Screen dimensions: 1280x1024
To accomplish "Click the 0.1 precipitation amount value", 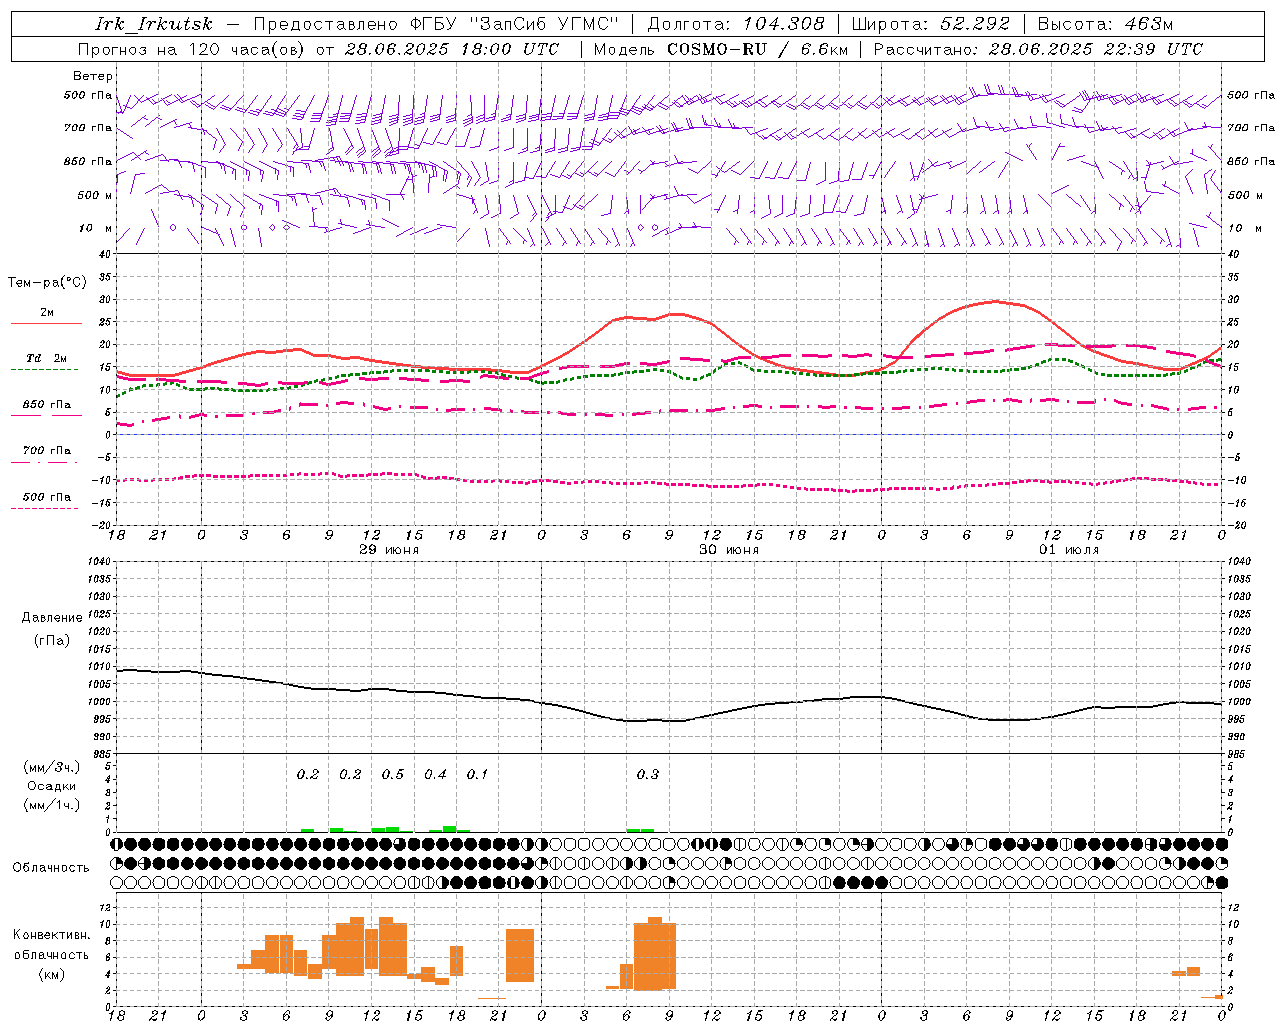I will [478, 774].
